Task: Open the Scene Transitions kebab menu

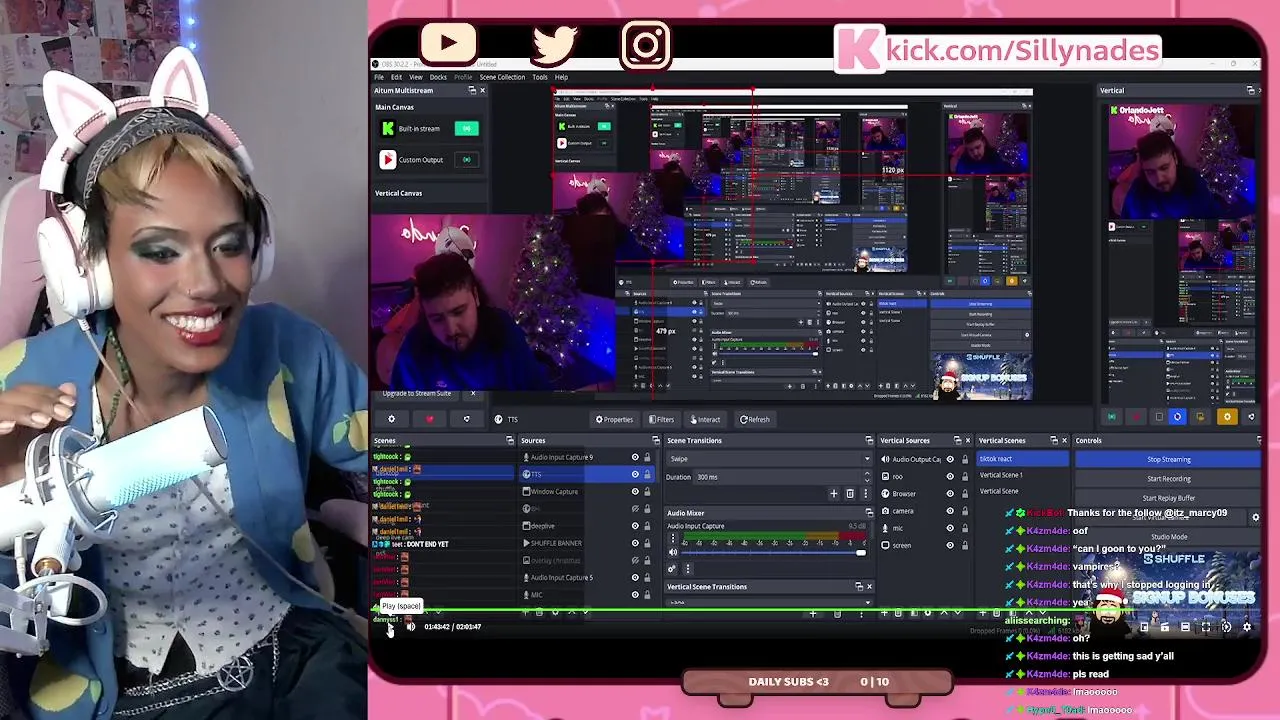Action: (x=866, y=493)
